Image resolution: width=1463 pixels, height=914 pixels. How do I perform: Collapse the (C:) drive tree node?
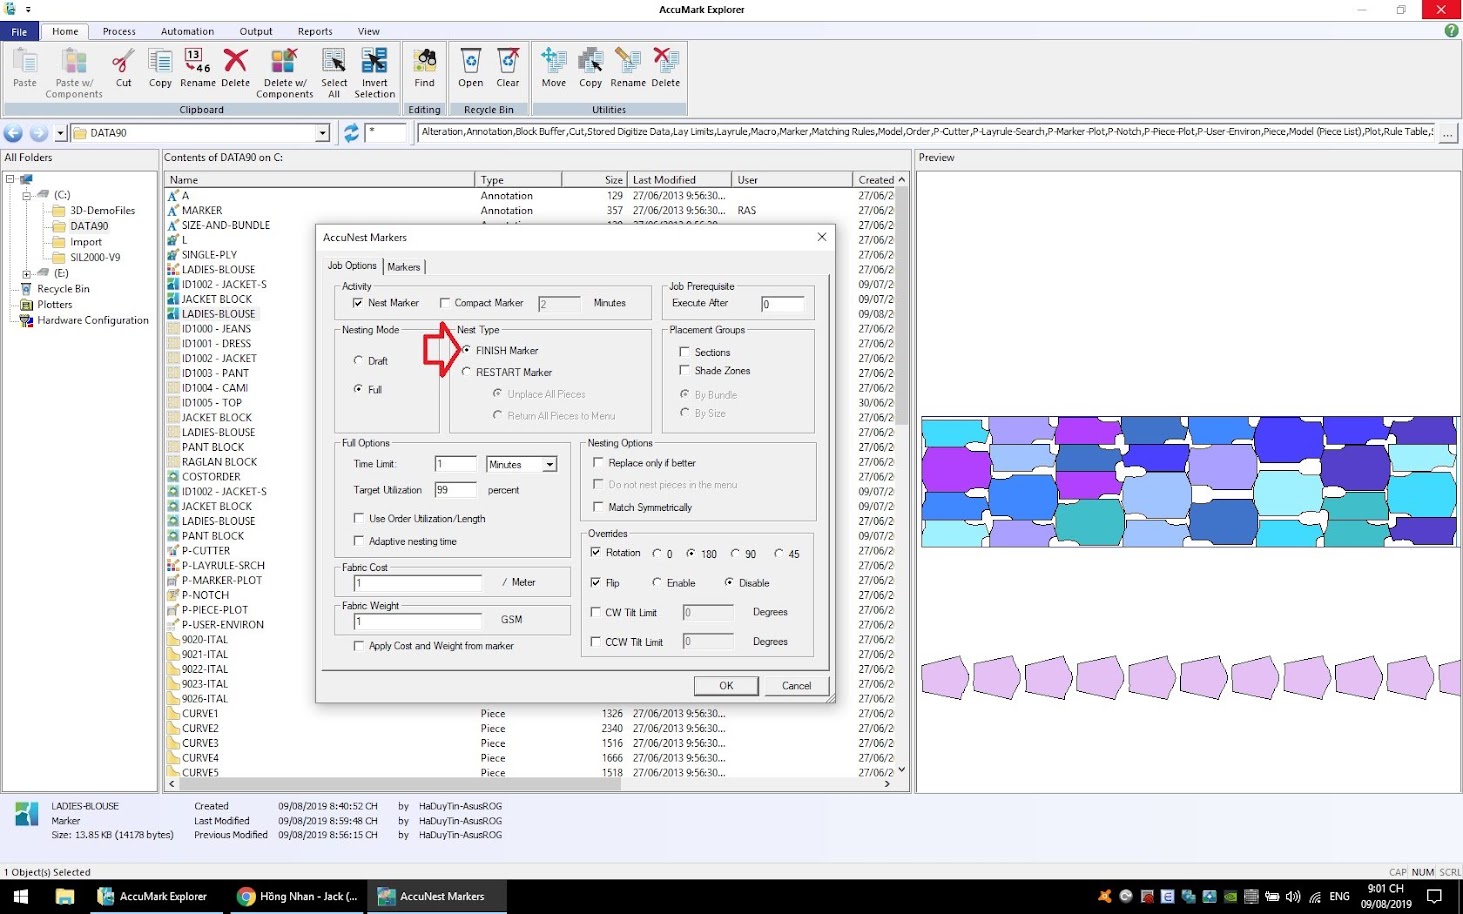coord(26,195)
